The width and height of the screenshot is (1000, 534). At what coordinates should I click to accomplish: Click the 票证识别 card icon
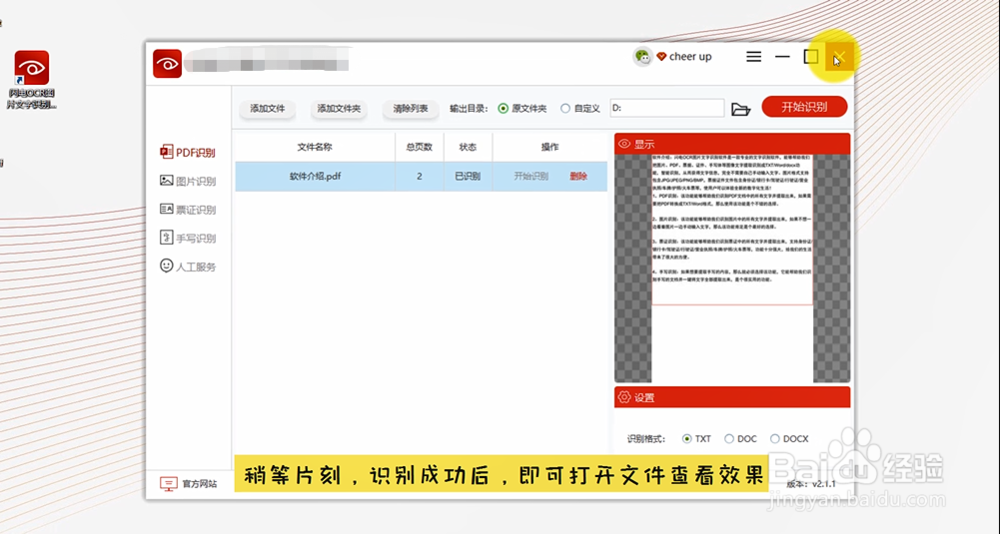pyautogui.click(x=166, y=209)
